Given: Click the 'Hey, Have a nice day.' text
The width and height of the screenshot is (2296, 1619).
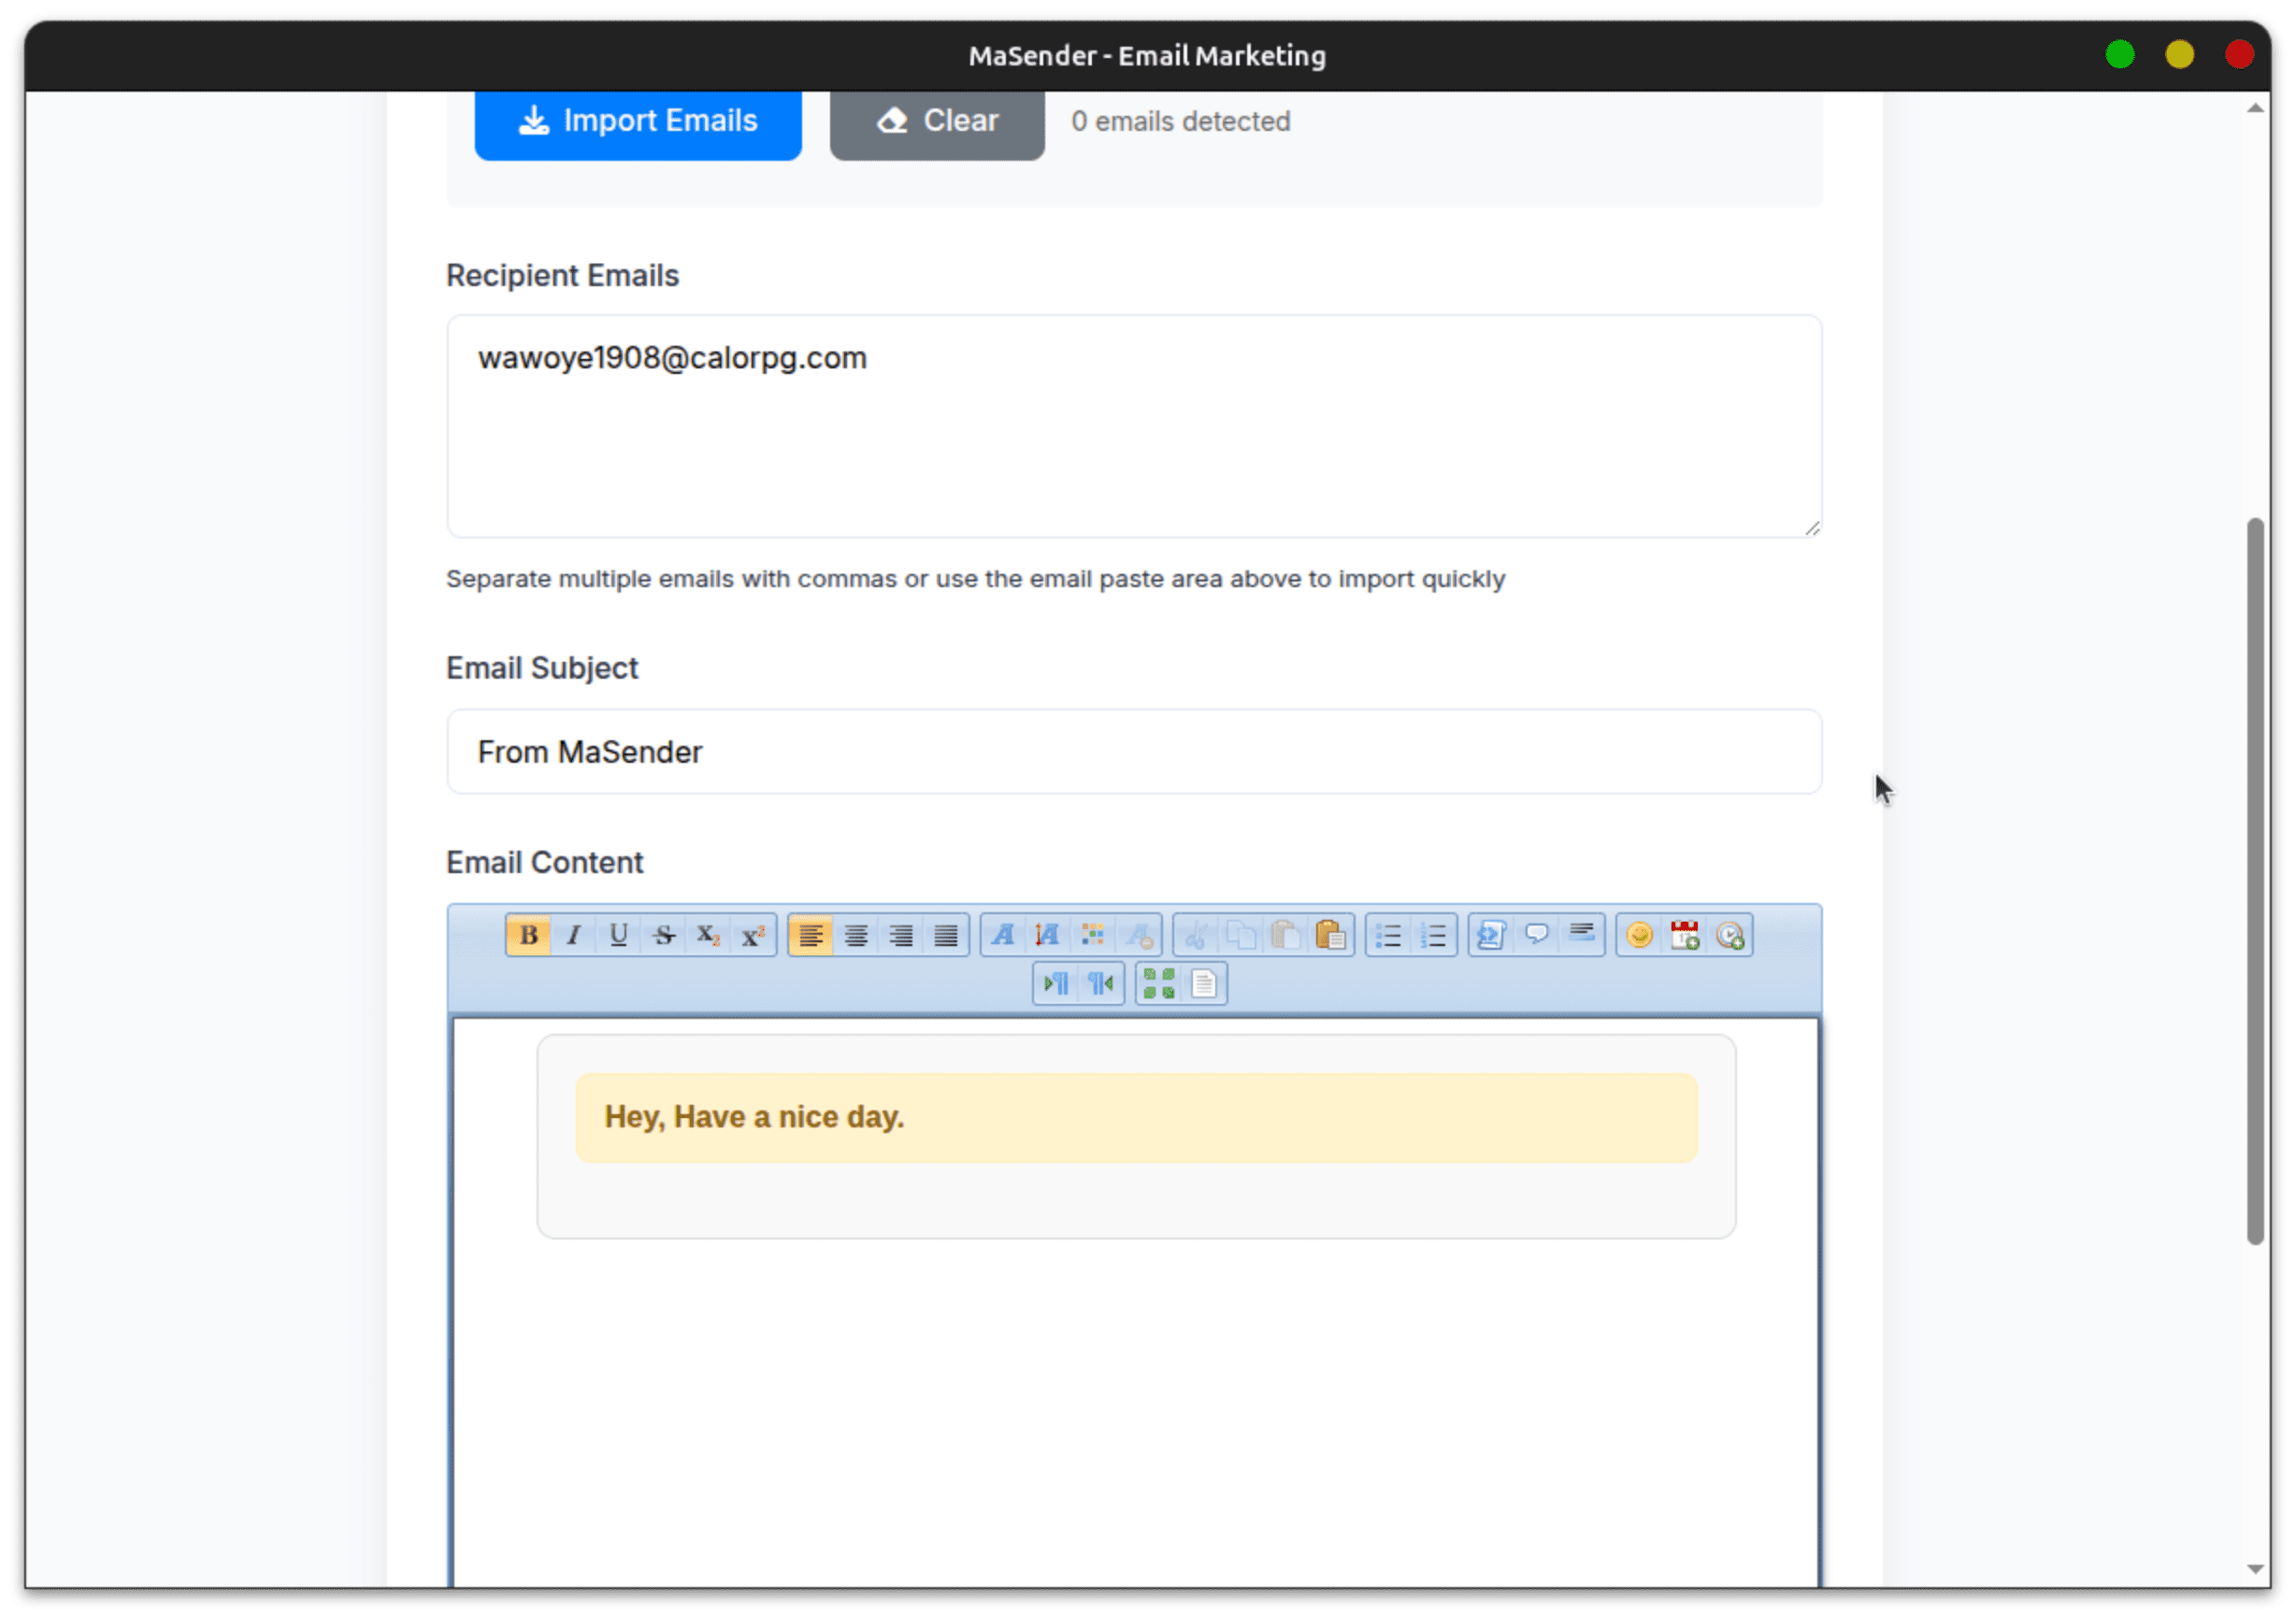Looking at the screenshot, I should [x=754, y=1117].
